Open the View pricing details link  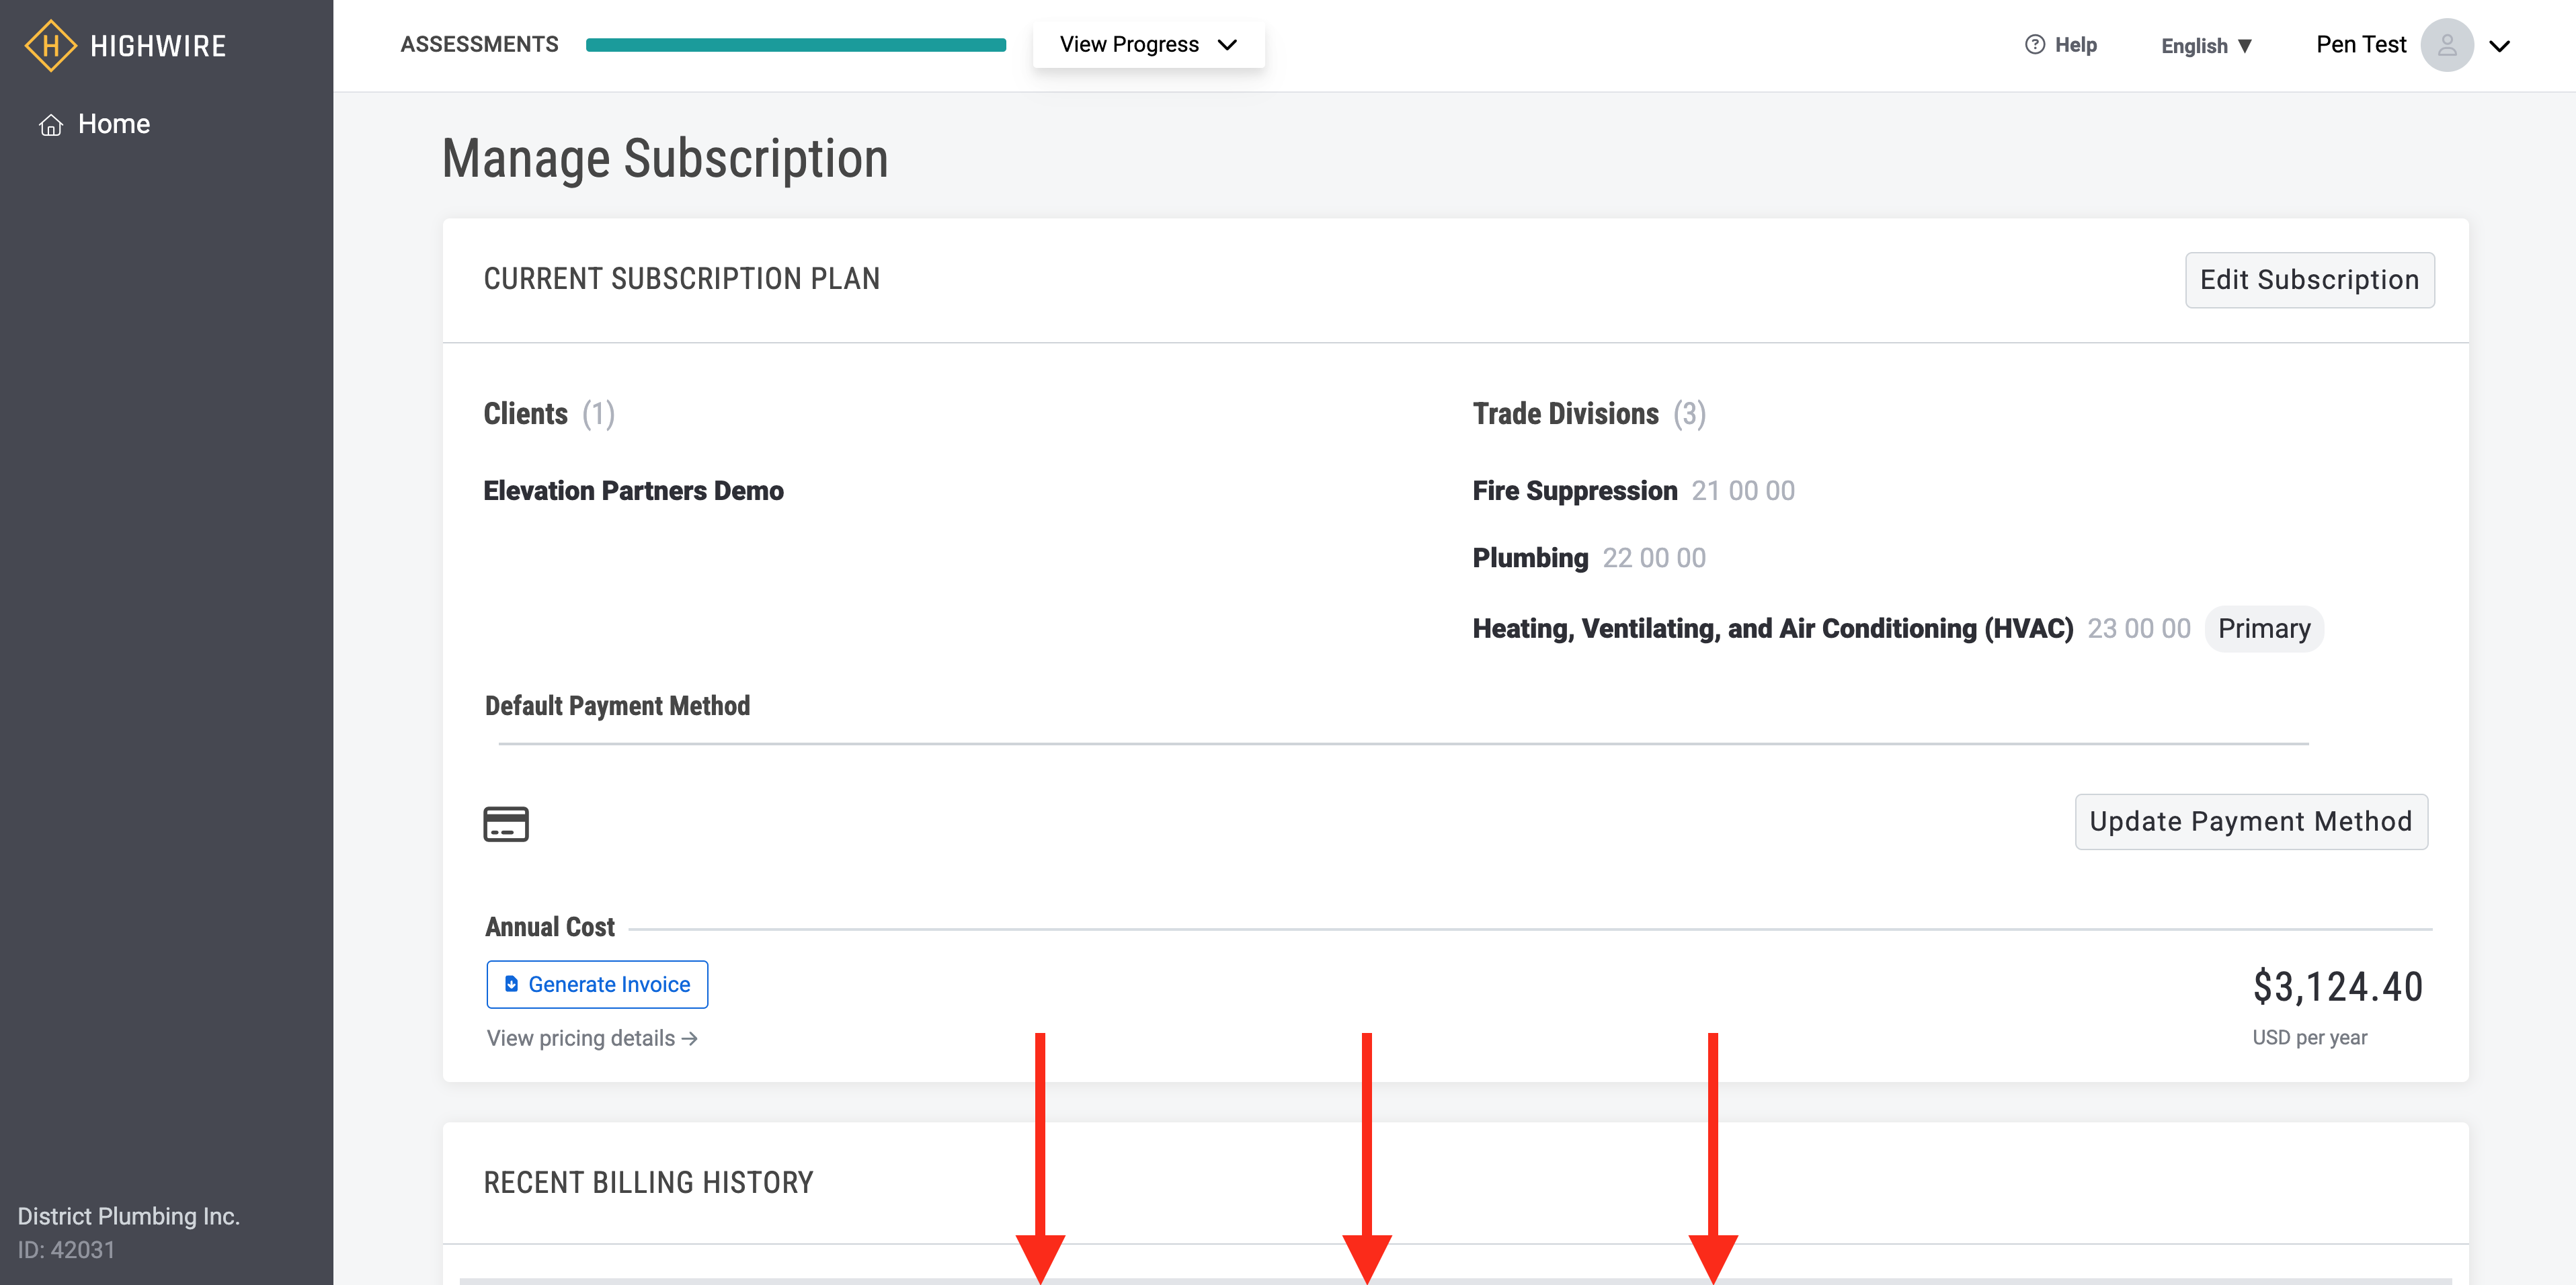(x=592, y=1038)
